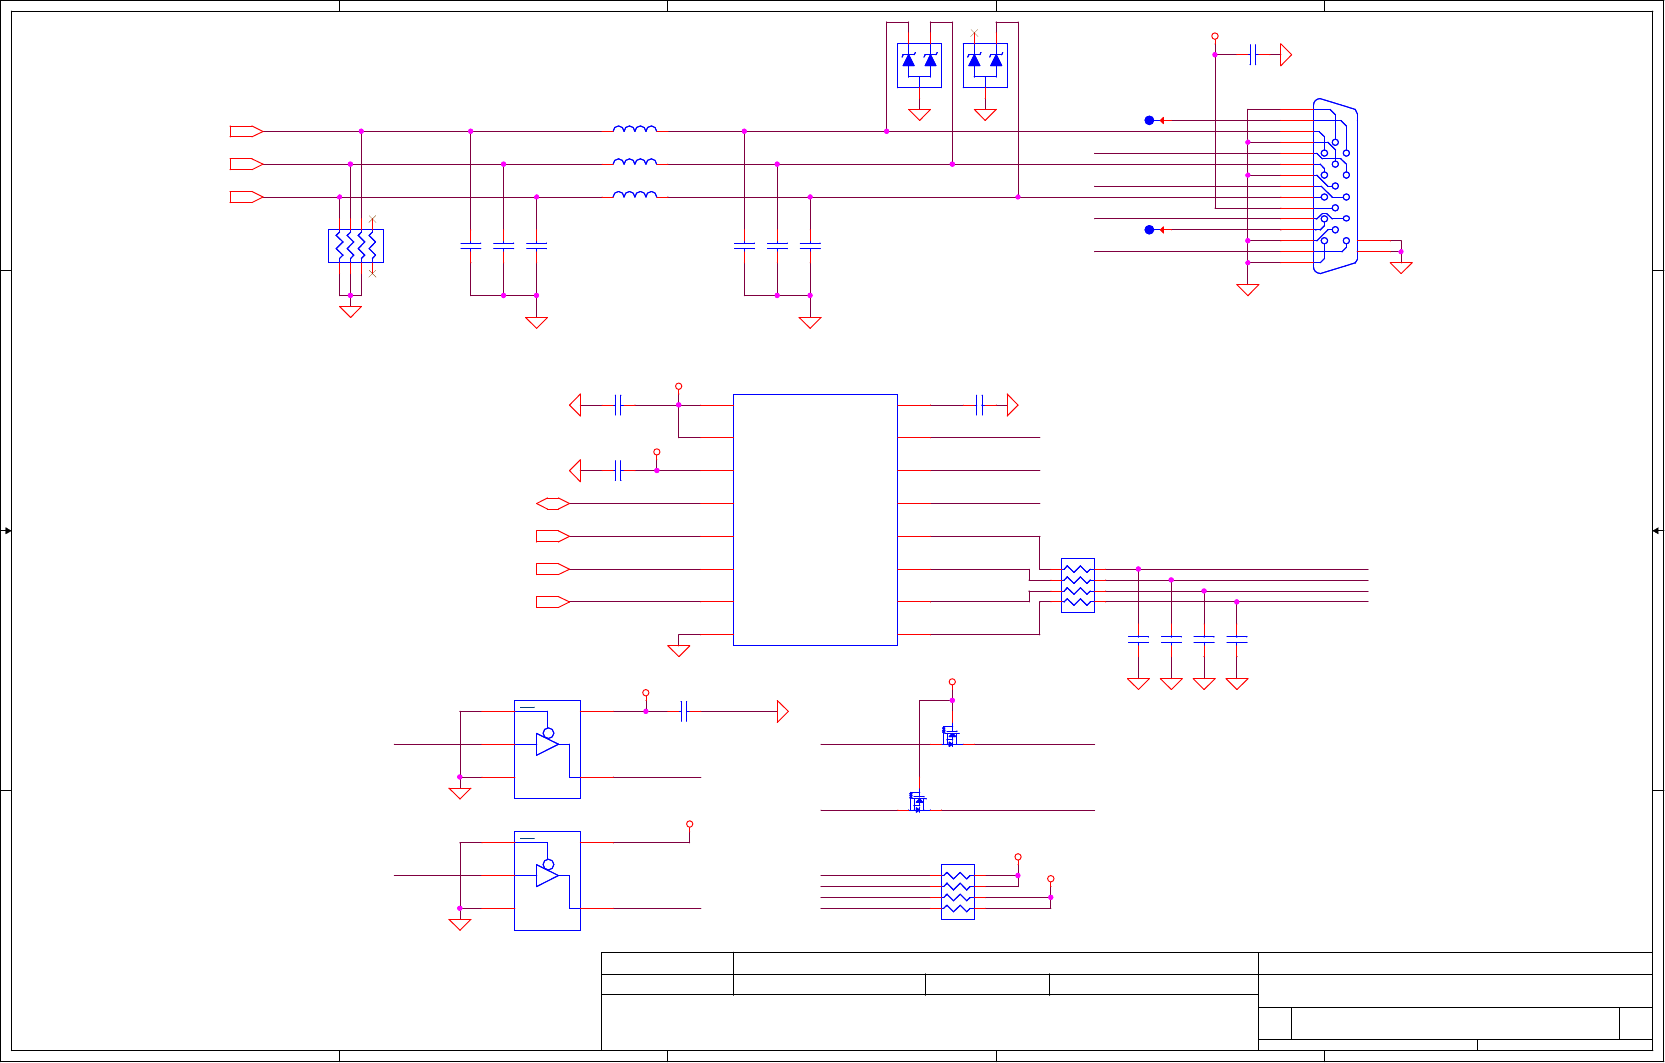Select the capacitor beside the upper buffer

684,711
